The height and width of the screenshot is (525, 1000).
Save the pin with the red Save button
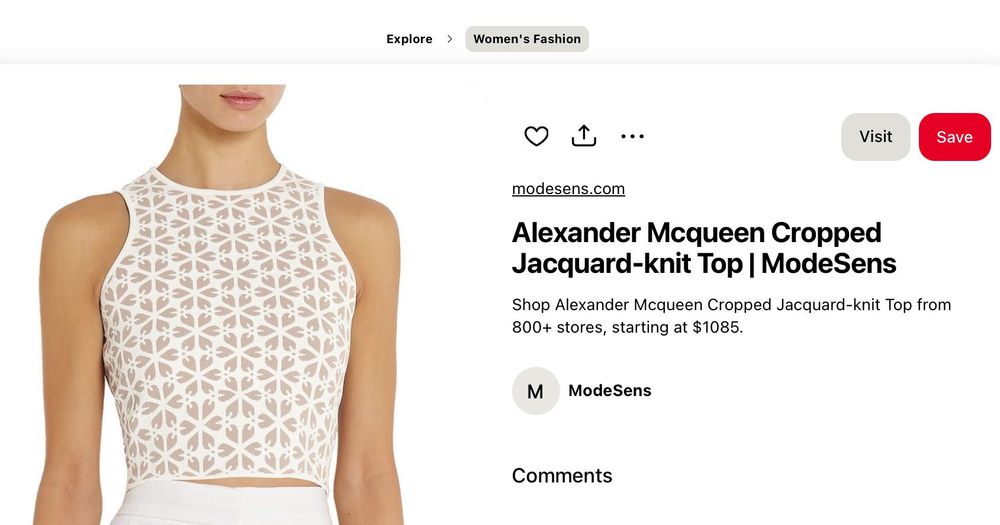(x=954, y=137)
